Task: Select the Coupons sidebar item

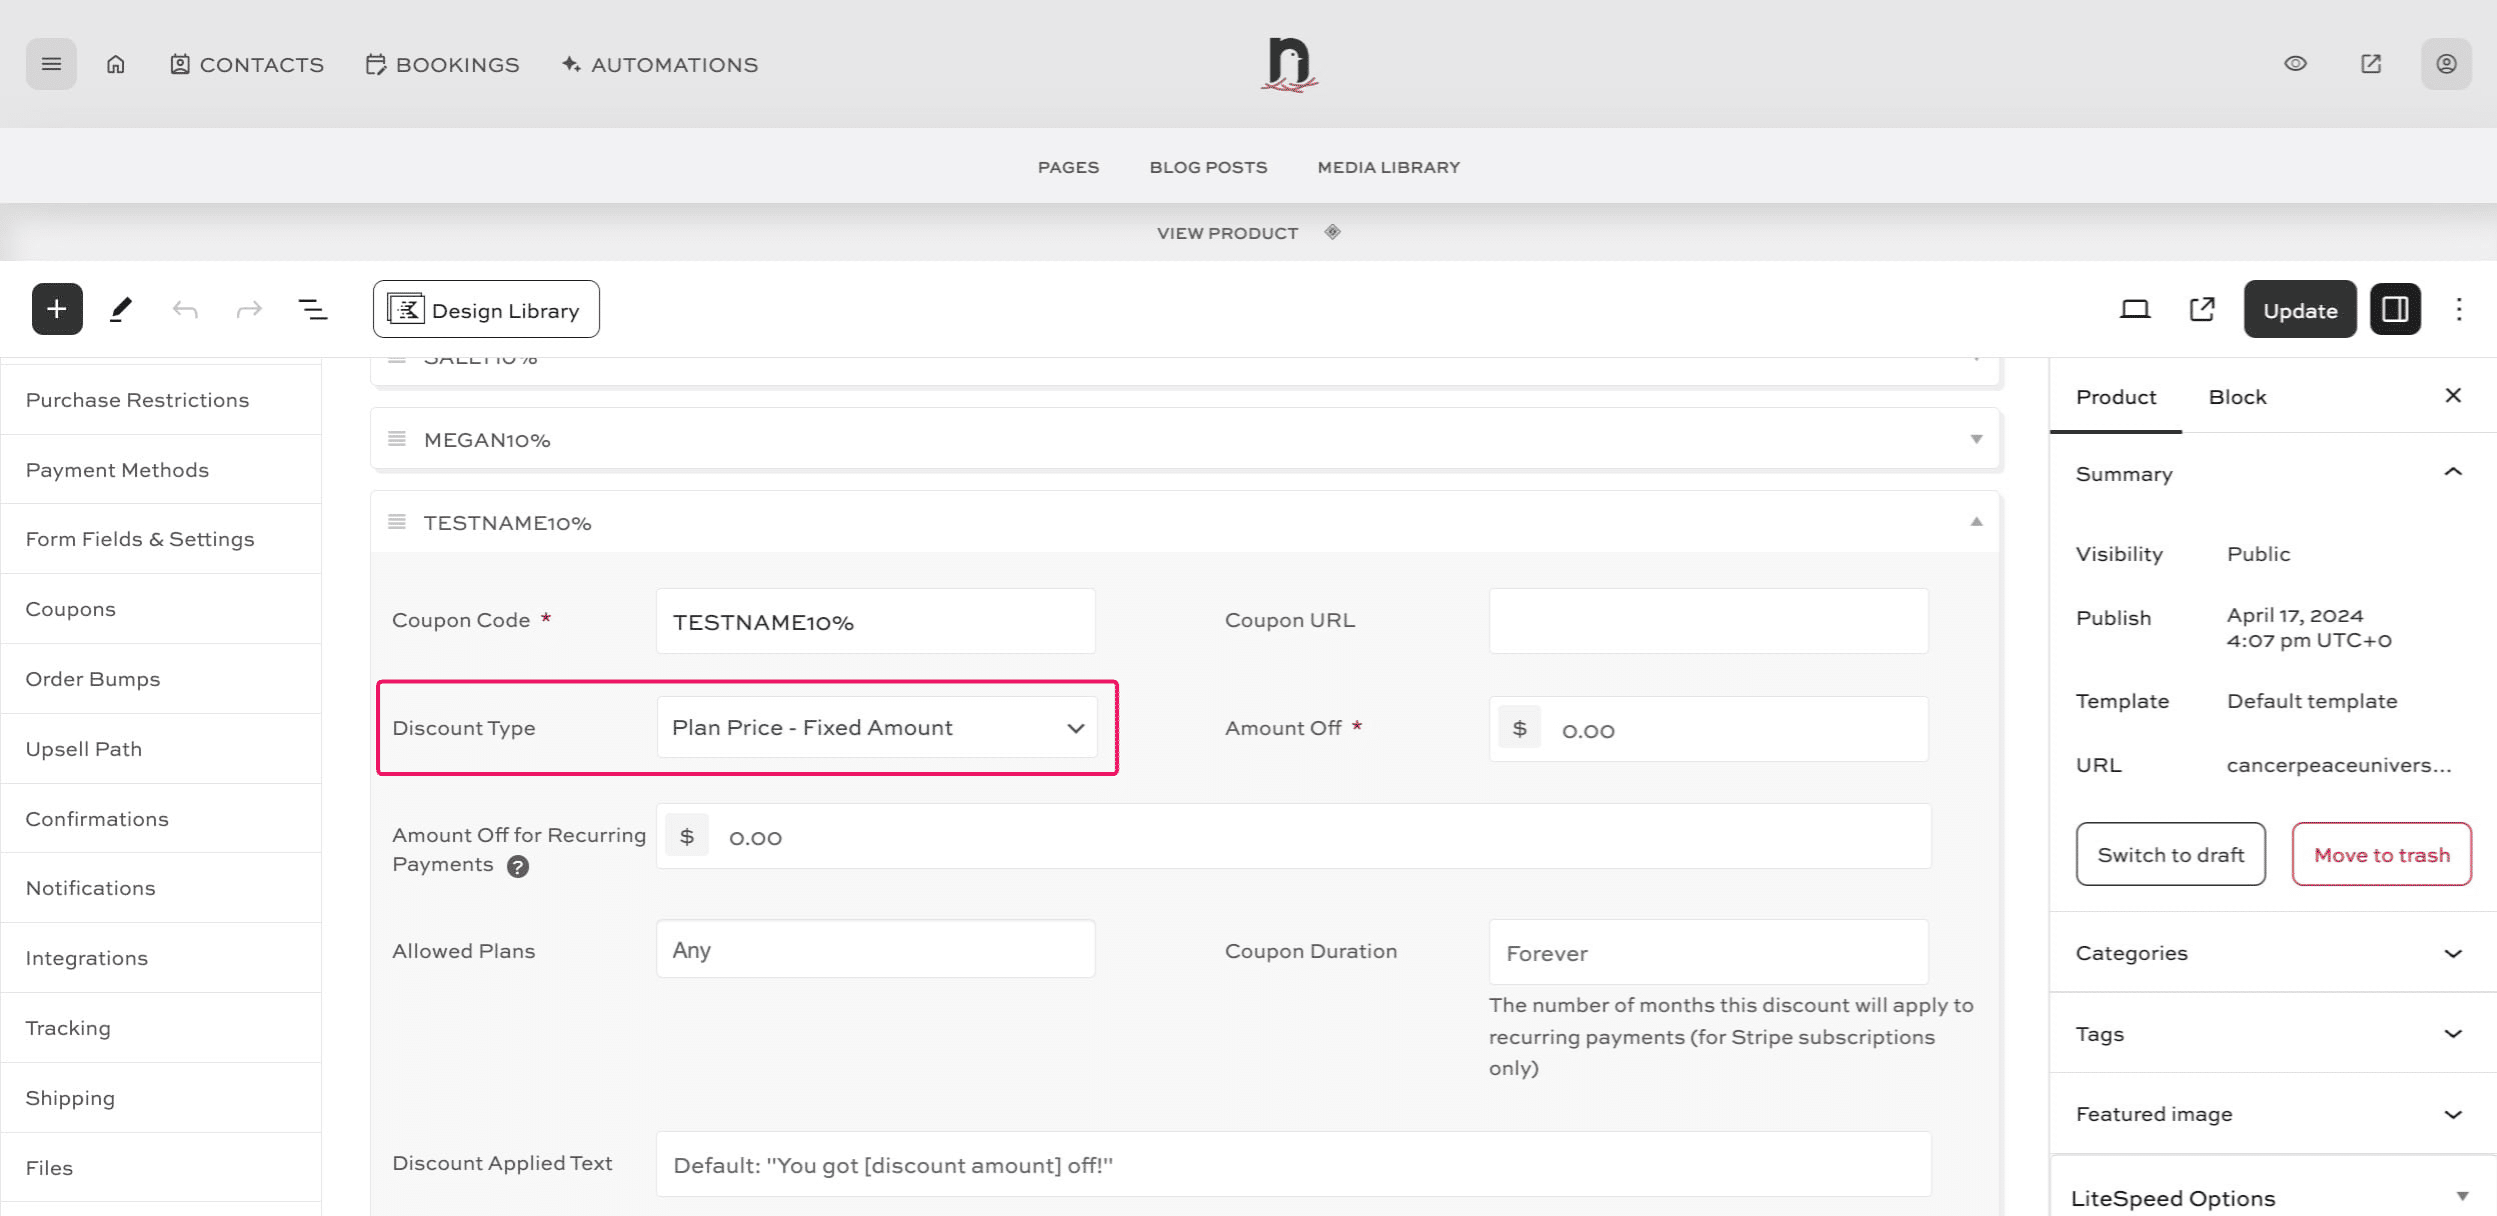Action: point(70,608)
